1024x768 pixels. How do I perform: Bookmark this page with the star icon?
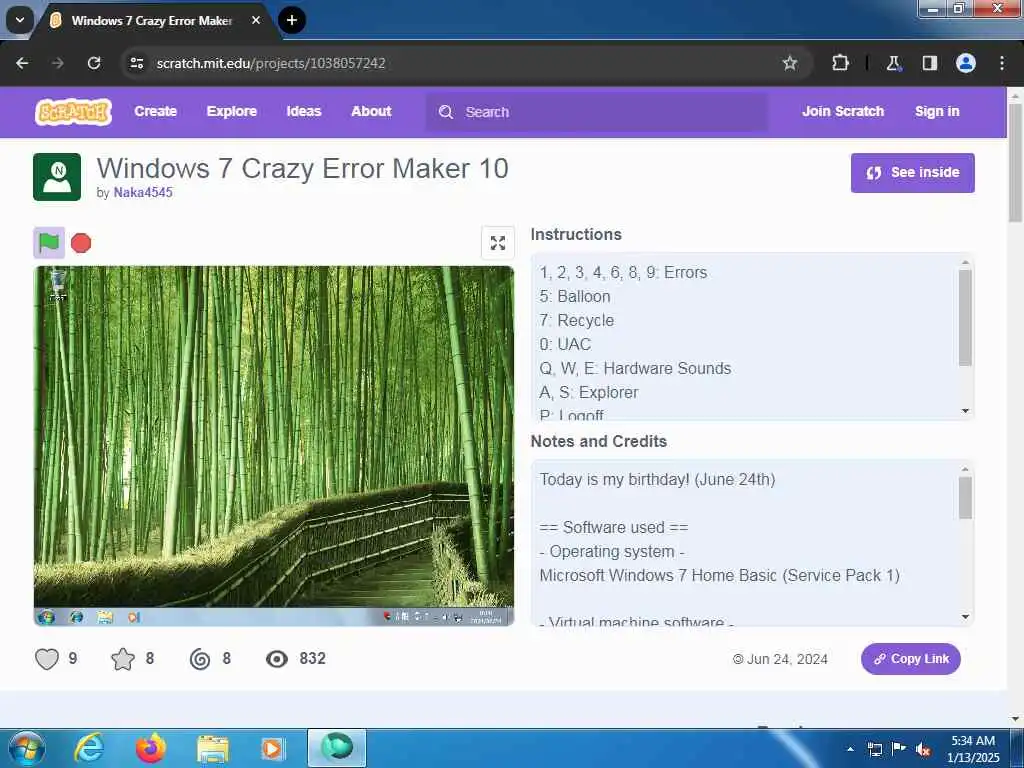pyautogui.click(x=790, y=63)
